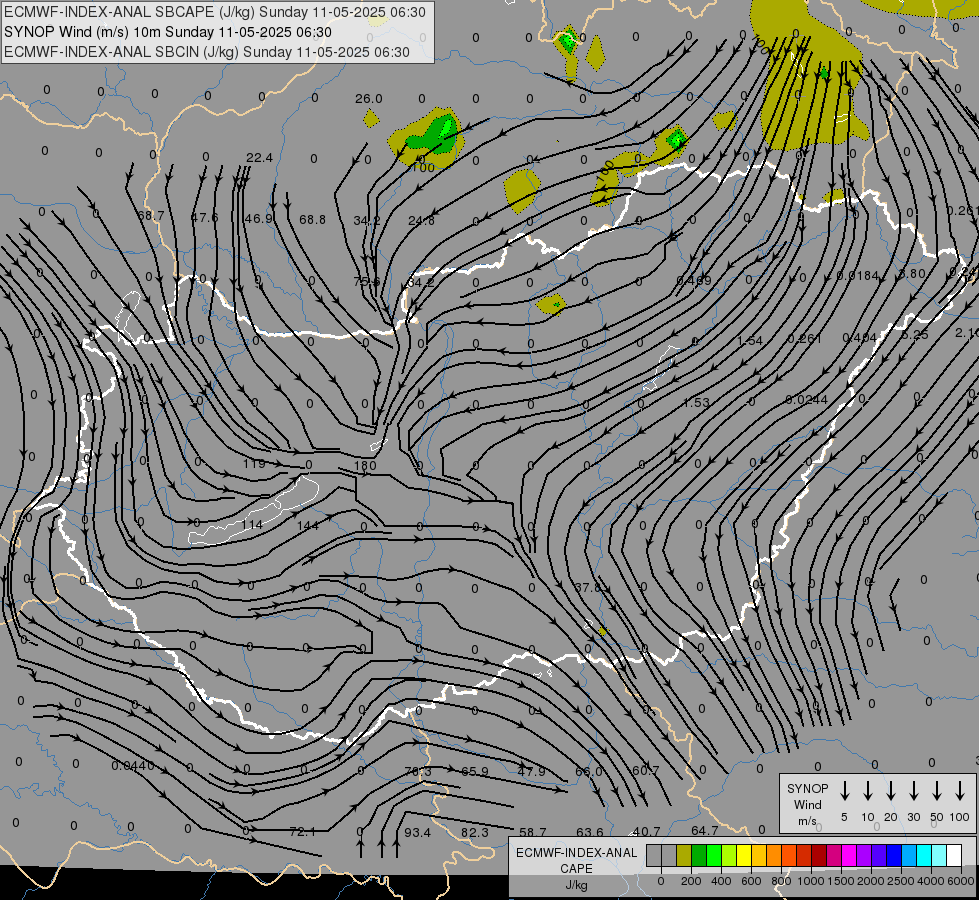Image resolution: width=979 pixels, height=900 pixels.
Task: Click the 64.7 value on the map
Action: point(704,830)
